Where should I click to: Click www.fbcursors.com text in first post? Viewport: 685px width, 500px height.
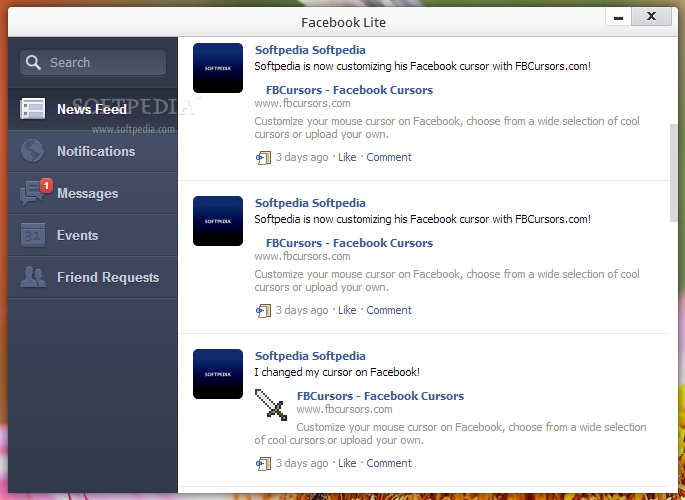302,103
